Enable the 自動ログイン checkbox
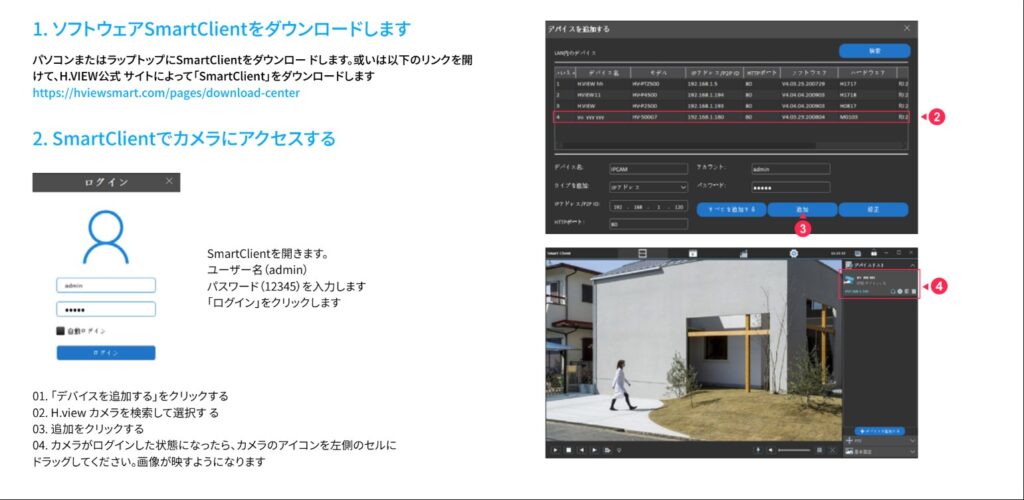 pyautogui.click(x=61, y=330)
